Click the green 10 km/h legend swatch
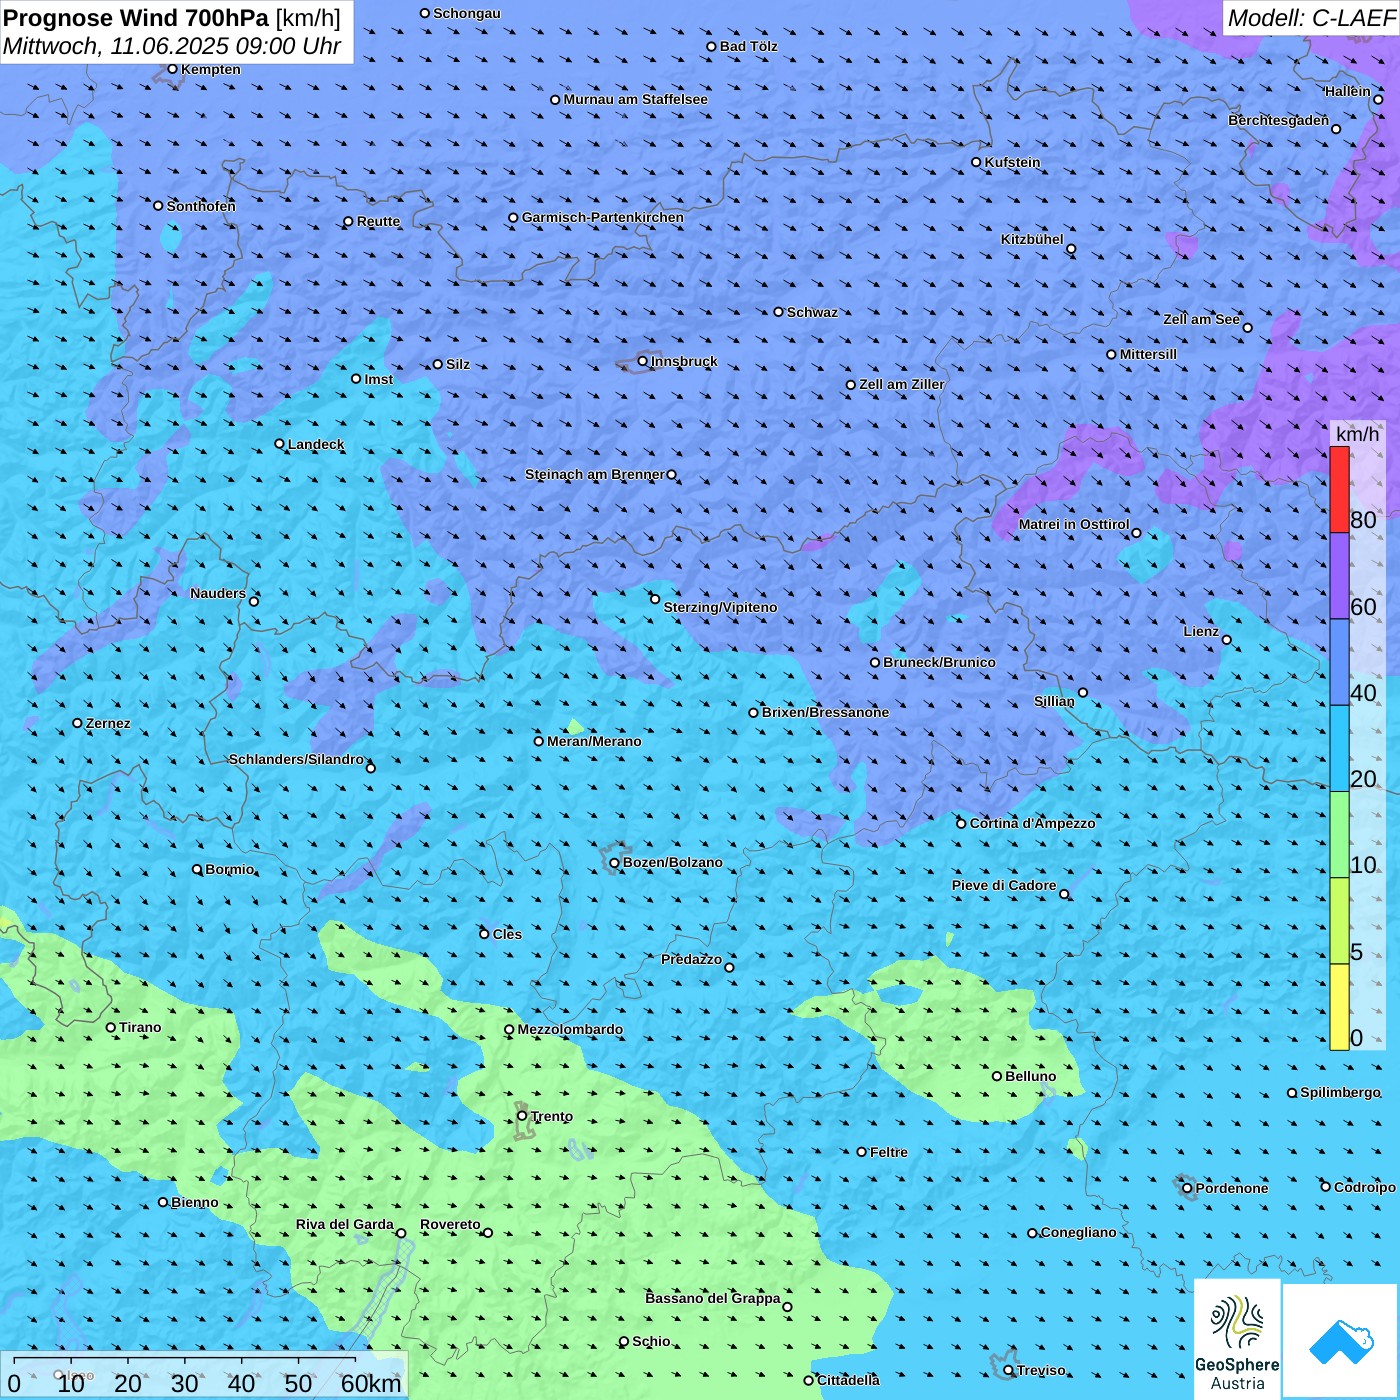 click(x=1339, y=835)
